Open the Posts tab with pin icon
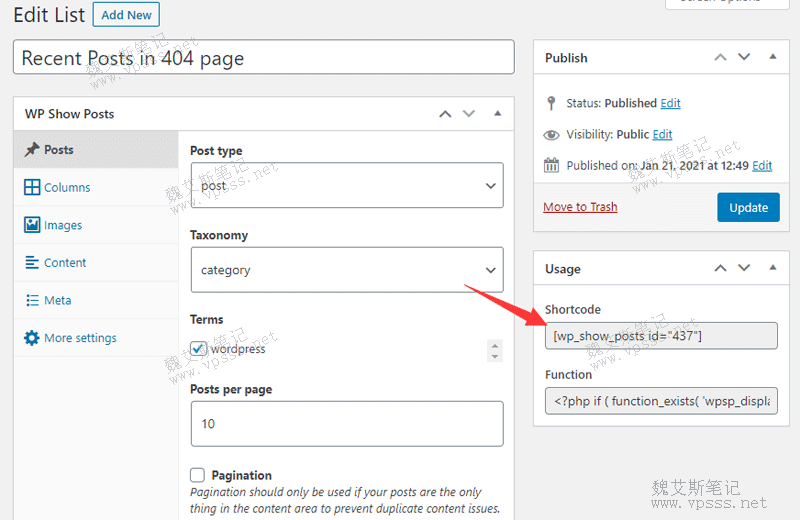Image resolution: width=800 pixels, height=520 pixels. click(x=96, y=150)
